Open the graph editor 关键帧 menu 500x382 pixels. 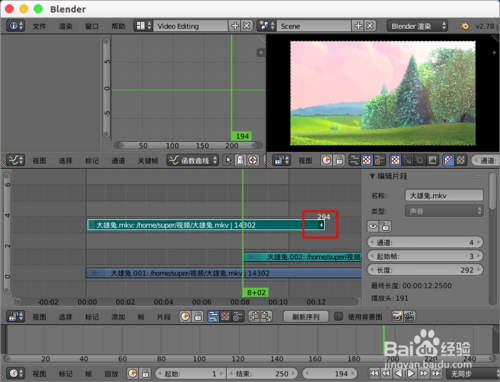coord(148,161)
